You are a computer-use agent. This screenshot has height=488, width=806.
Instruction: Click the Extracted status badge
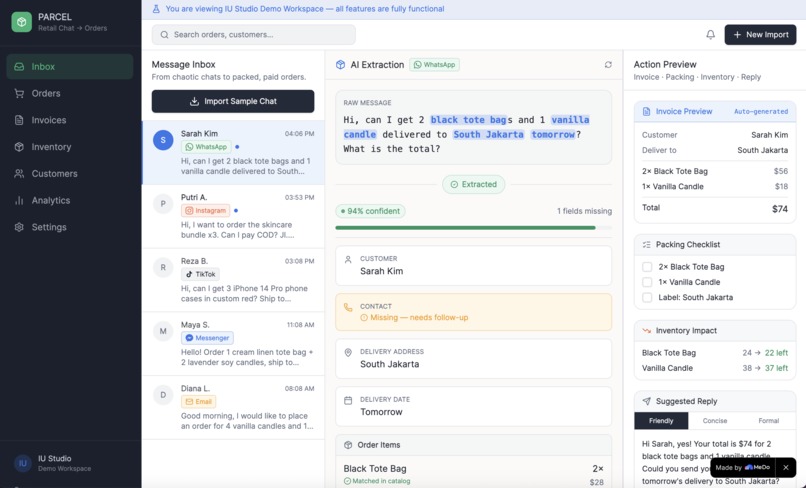(473, 184)
